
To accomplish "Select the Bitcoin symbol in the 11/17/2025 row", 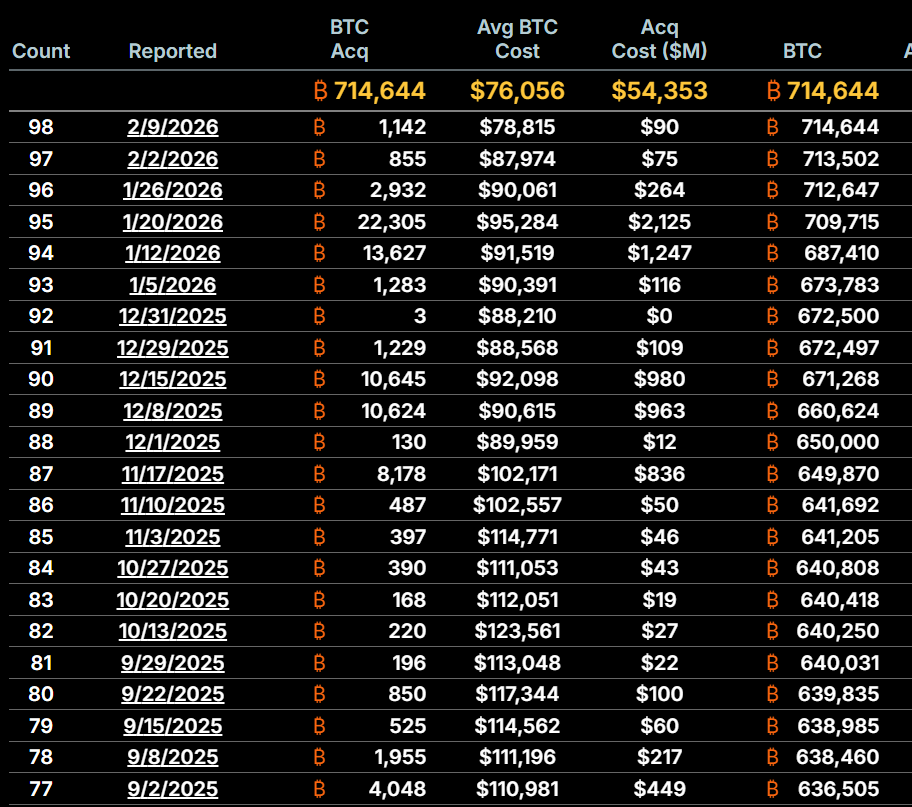I will point(318,473).
